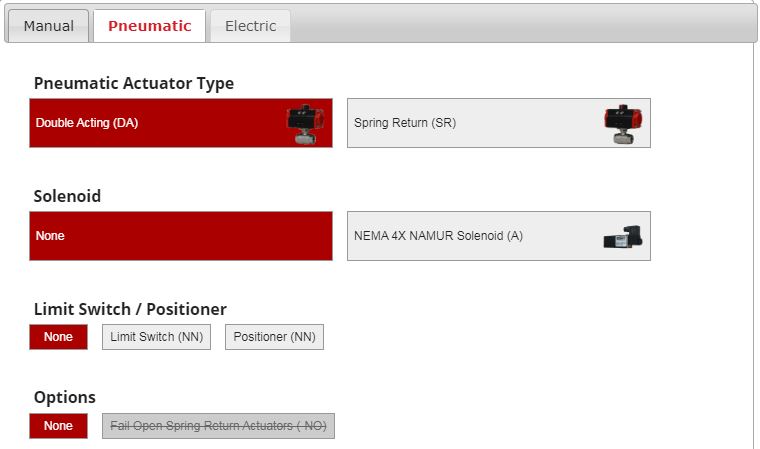Select the Pneumatic tab
760x449 pixels.
coord(149,26)
